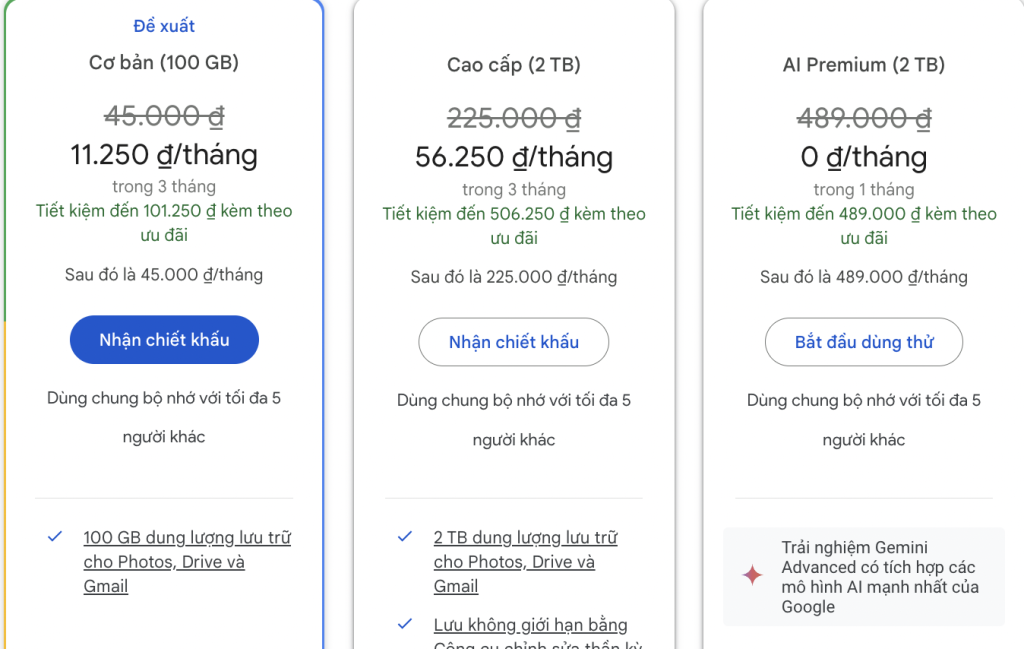Click the Đề xuất recommended label
The image size is (1024, 649).
[164, 26]
